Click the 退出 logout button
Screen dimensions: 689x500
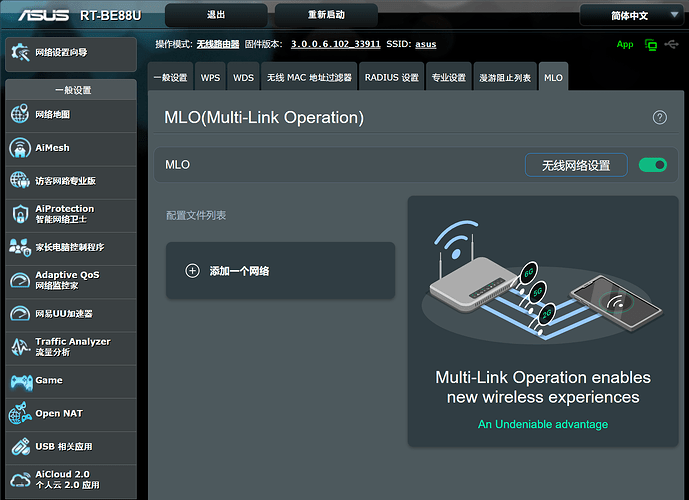pos(216,16)
